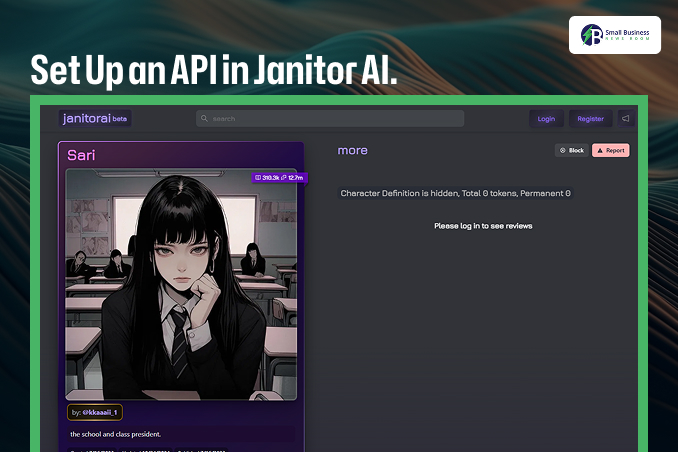Click the Sari character name heading
The image size is (678, 452).
pyautogui.click(x=81, y=155)
